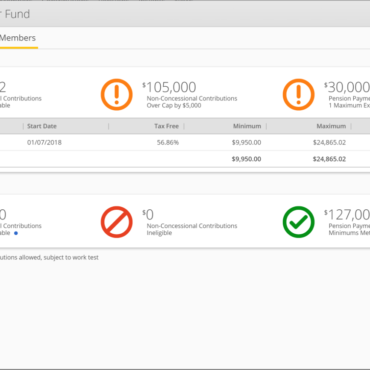Click the 56.86% tax free value

[x=168, y=142]
